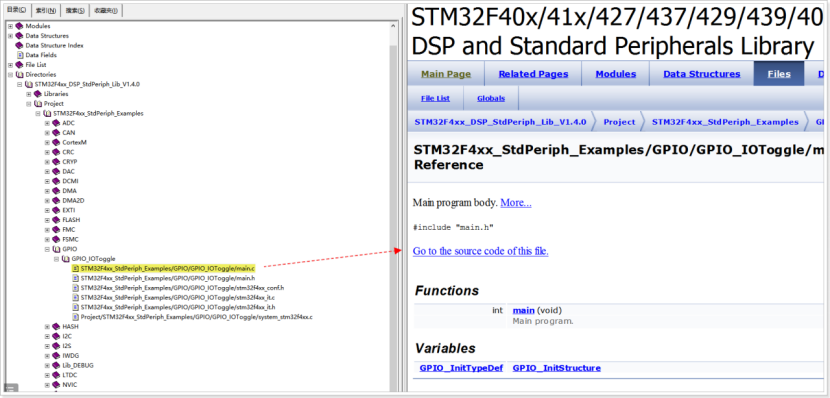Expand the I2C tree node

pyautogui.click(x=47, y=336)
